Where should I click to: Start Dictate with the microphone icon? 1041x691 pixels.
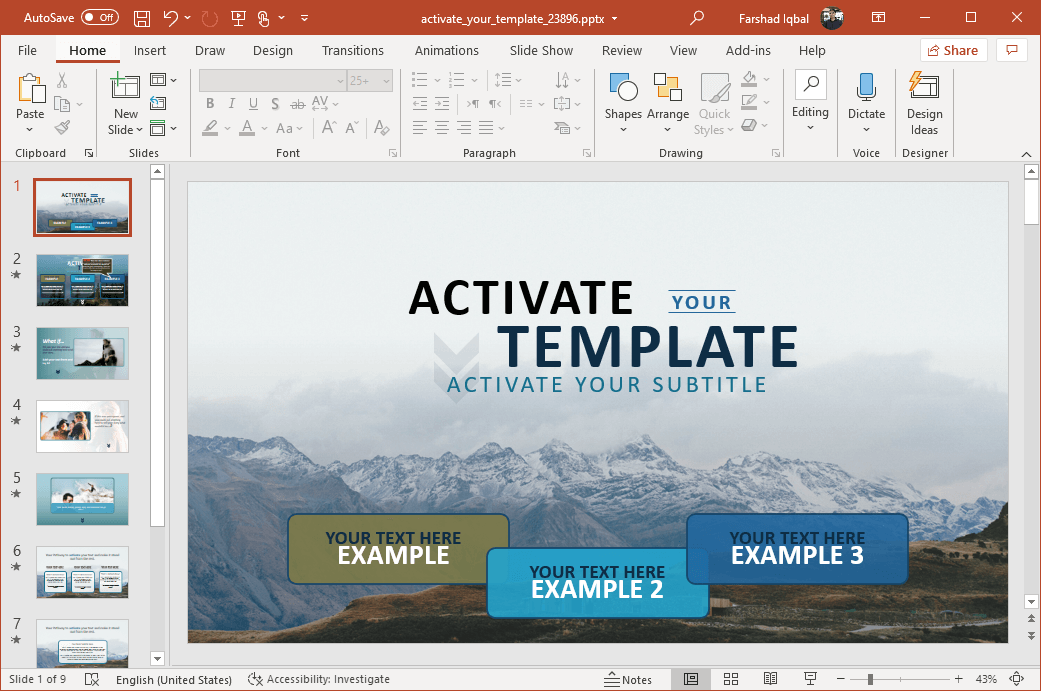point(866,88)
